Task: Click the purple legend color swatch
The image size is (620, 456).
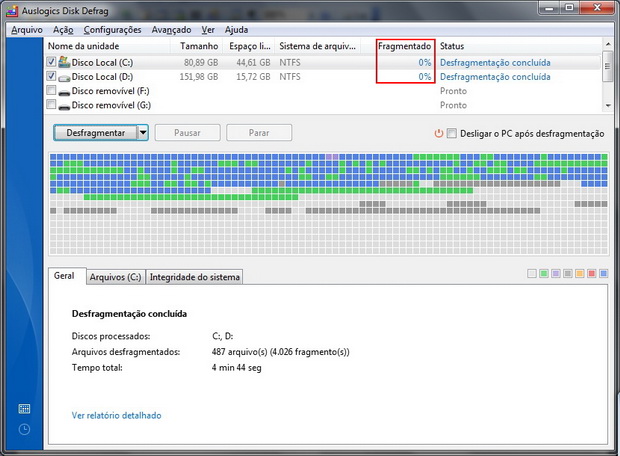Action: click(x=556, y=274)
